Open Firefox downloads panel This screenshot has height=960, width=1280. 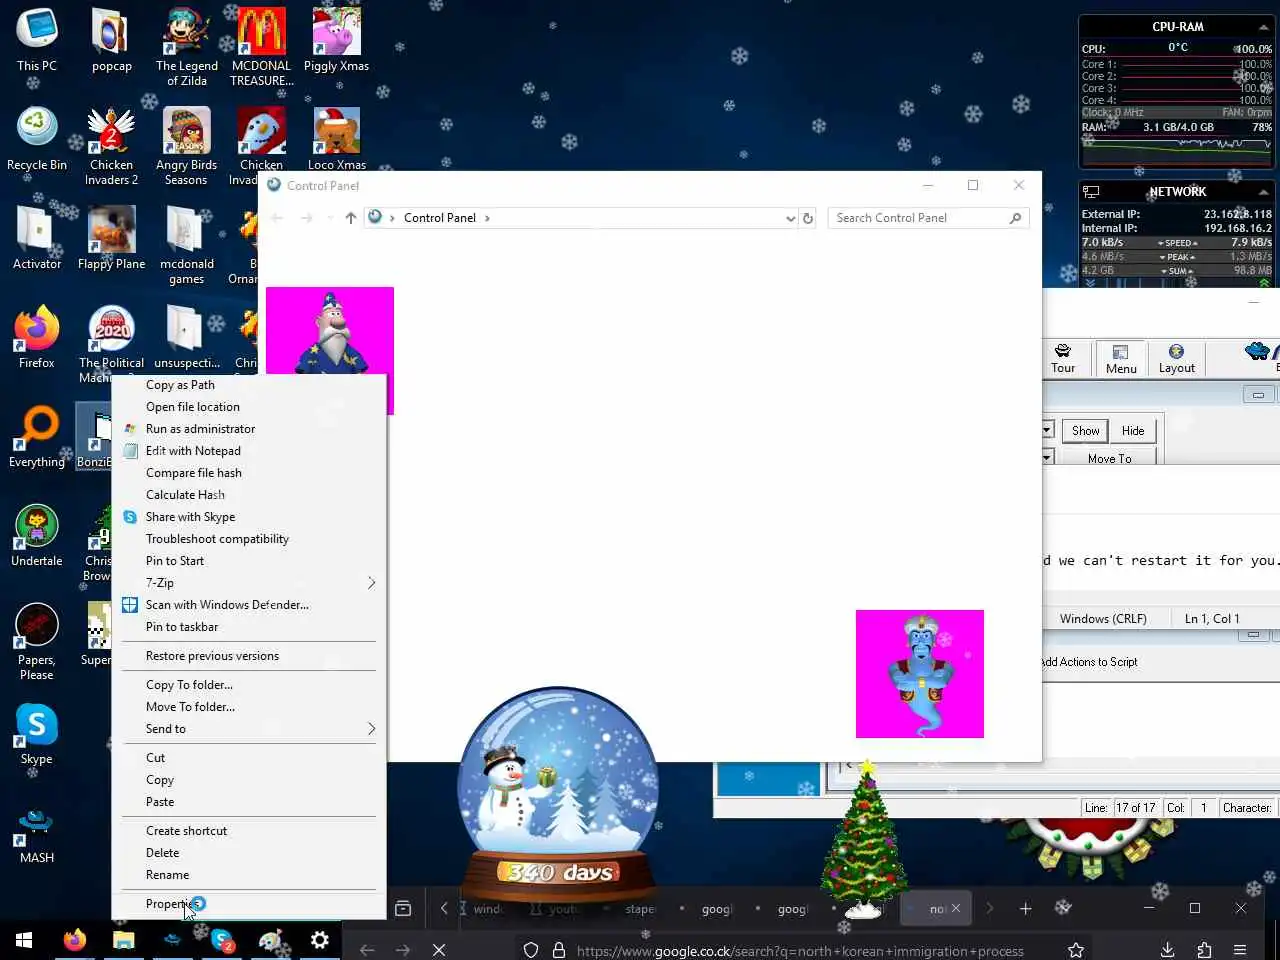(1167, 950)
